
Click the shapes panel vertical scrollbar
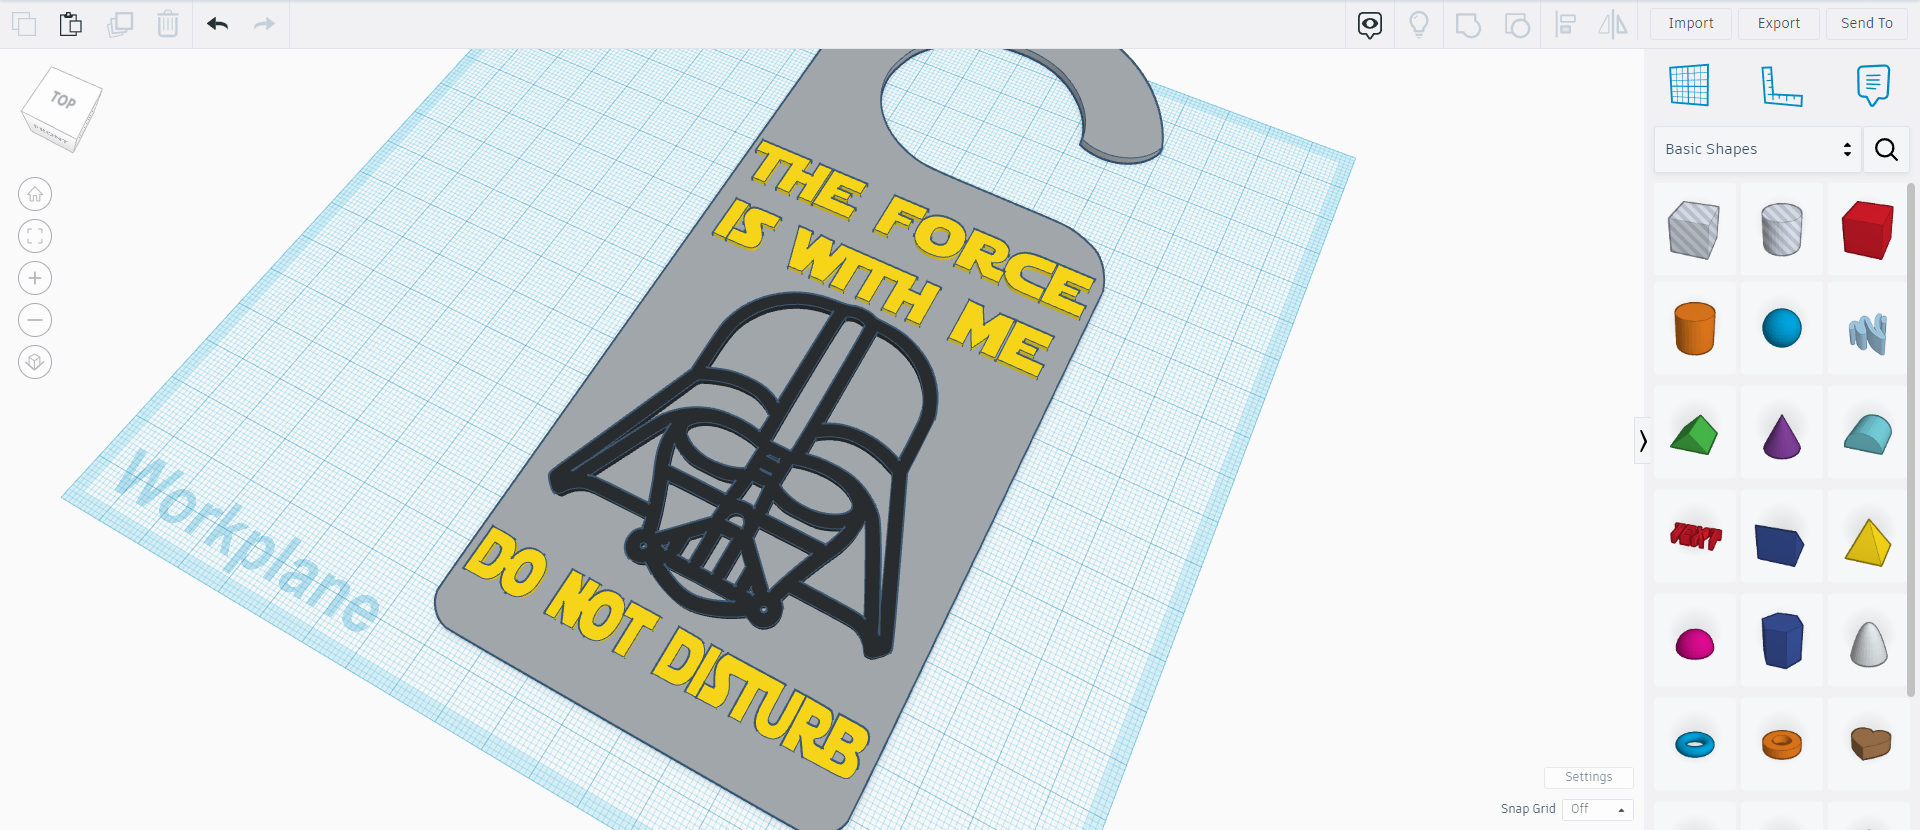pyautogui.click(x=1911, y=438)
